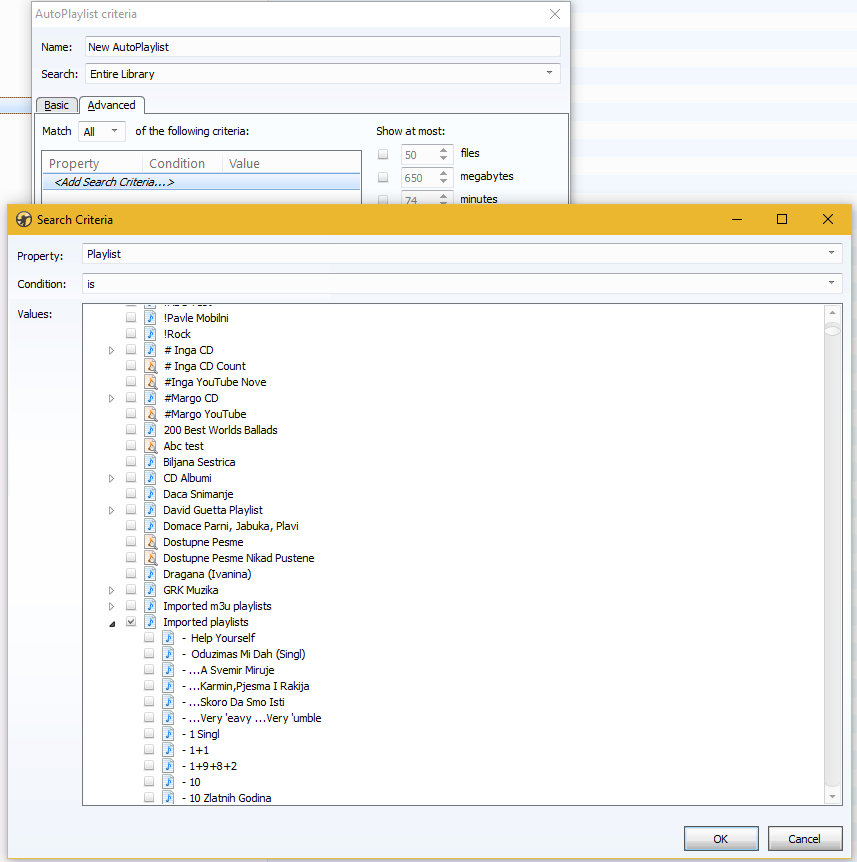Select the Advanced tab
Screen dimensions: 857x862
pos(111,105)
